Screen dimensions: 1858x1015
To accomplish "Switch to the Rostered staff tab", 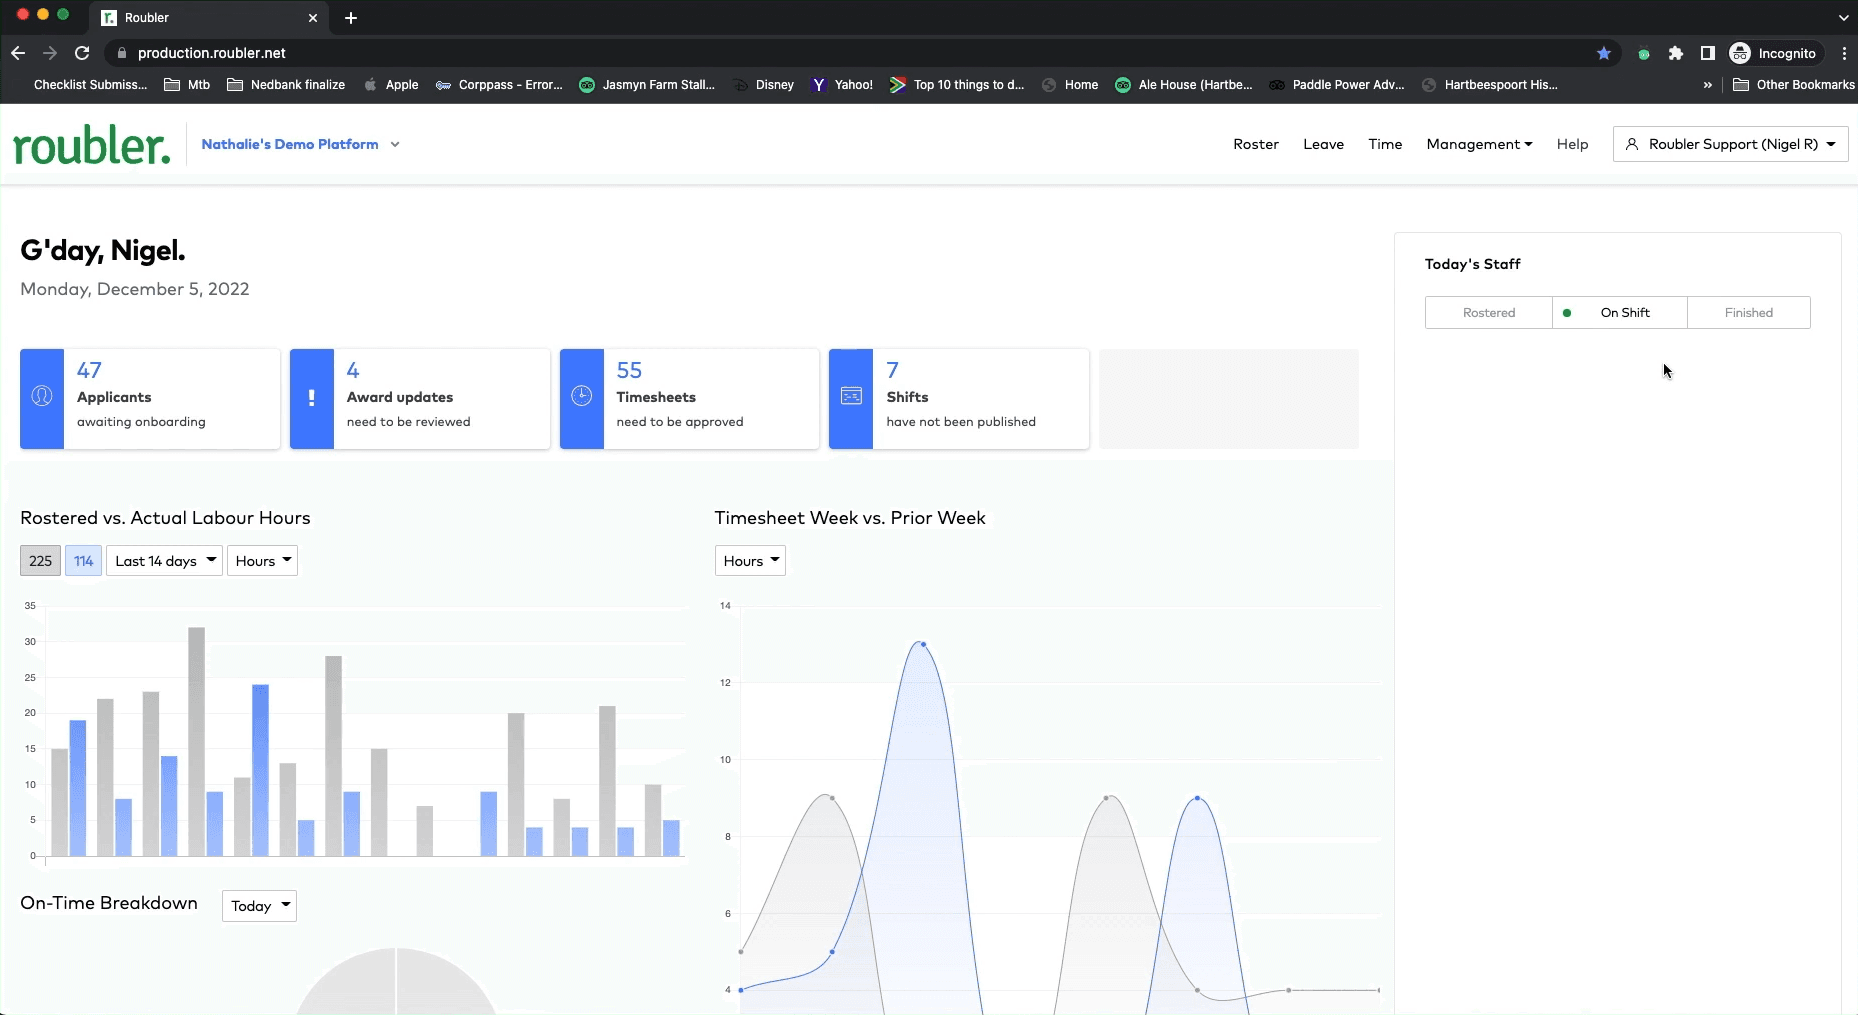I will point(1489,313).
